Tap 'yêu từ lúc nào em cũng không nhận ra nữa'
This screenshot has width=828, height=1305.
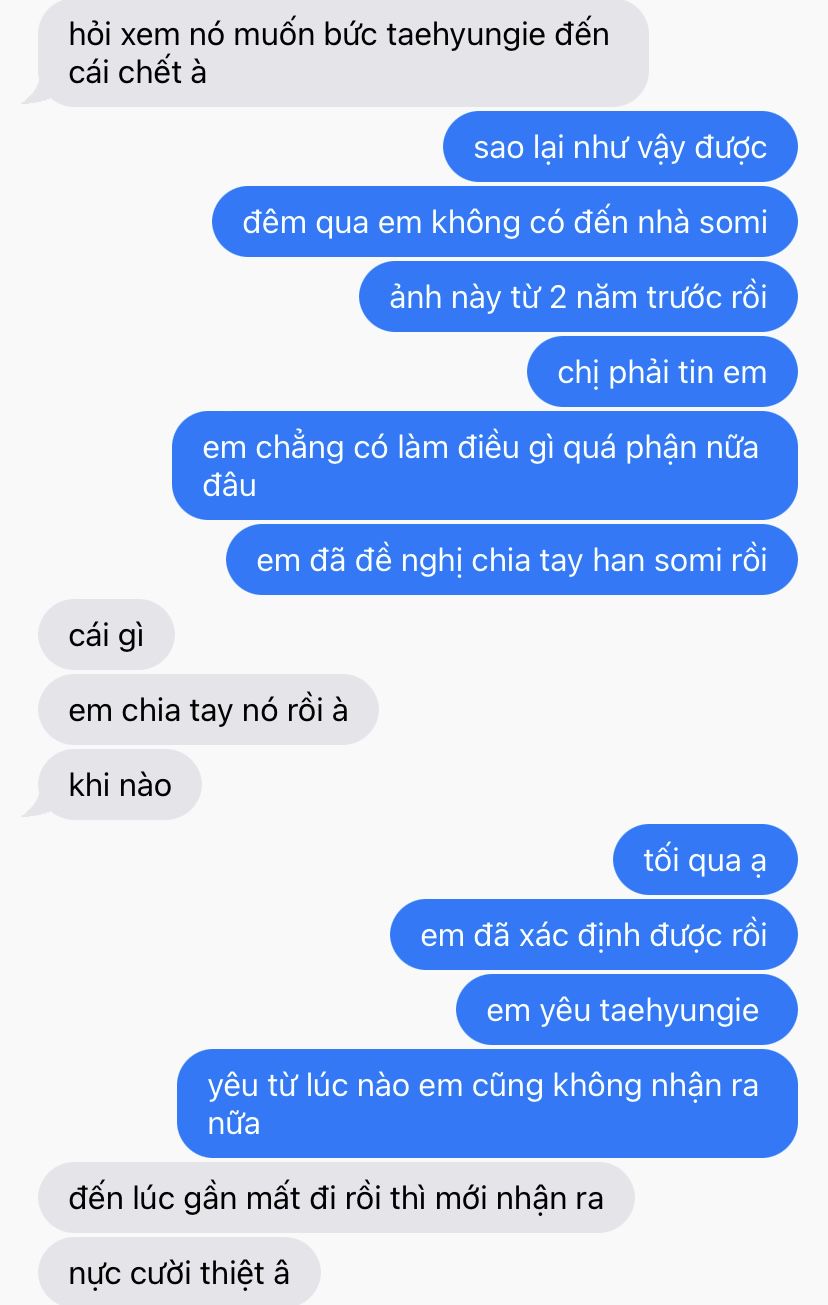tap(487, 1104)
